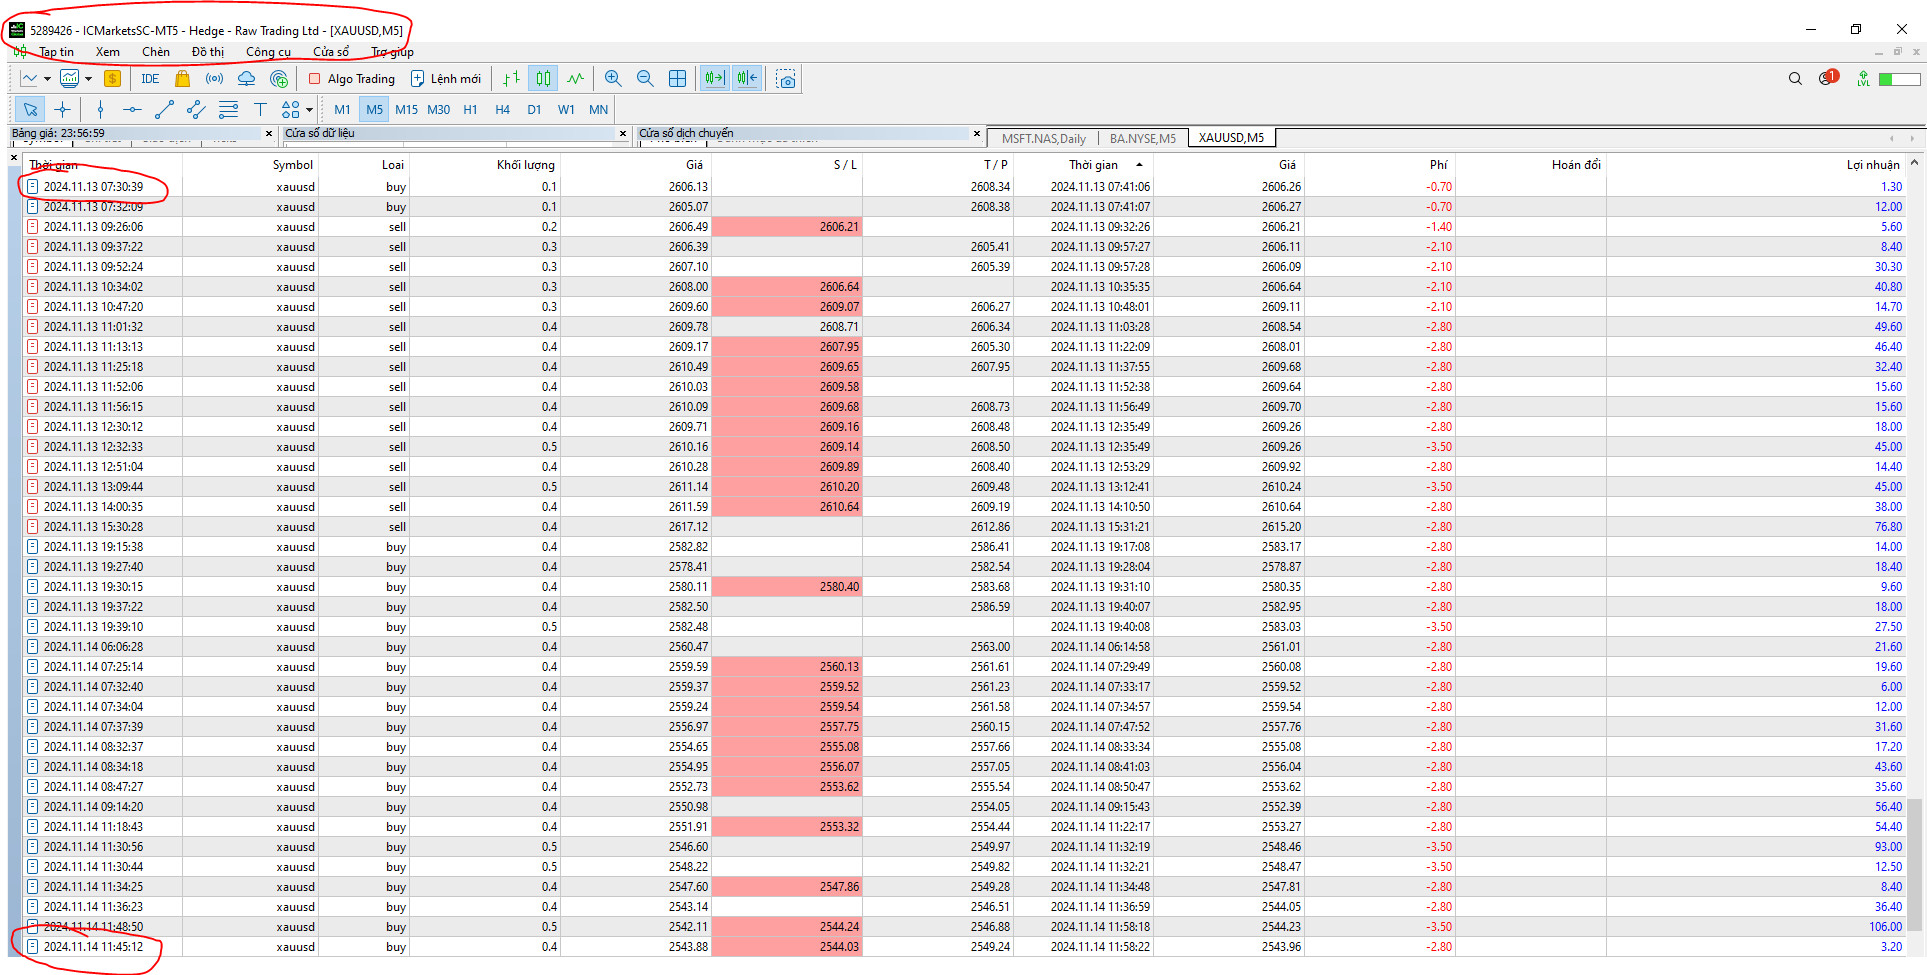Open the Công cụ menu
Image resolution: width=1927 pixels, height=975 pixels.
[268, 52]
